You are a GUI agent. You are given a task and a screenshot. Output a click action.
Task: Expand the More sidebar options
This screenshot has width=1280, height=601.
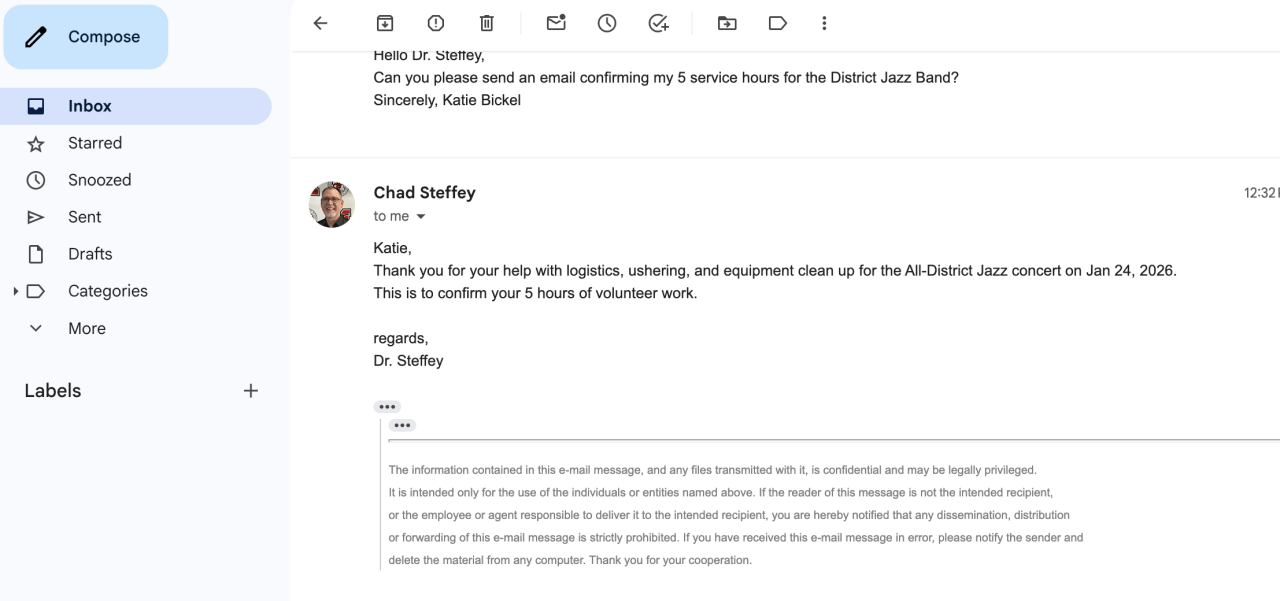pyautogui.click(x=36, y=328)
